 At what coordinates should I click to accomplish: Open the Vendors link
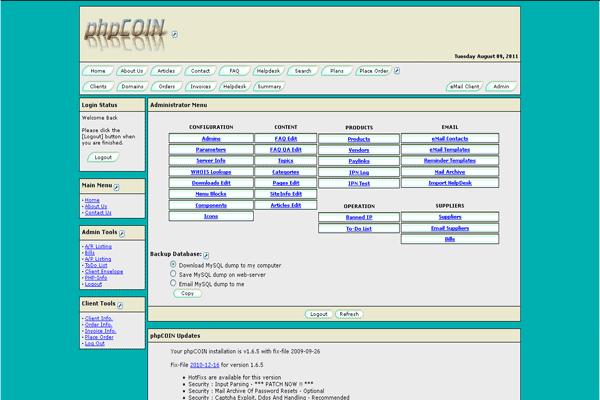coord(359,150)
